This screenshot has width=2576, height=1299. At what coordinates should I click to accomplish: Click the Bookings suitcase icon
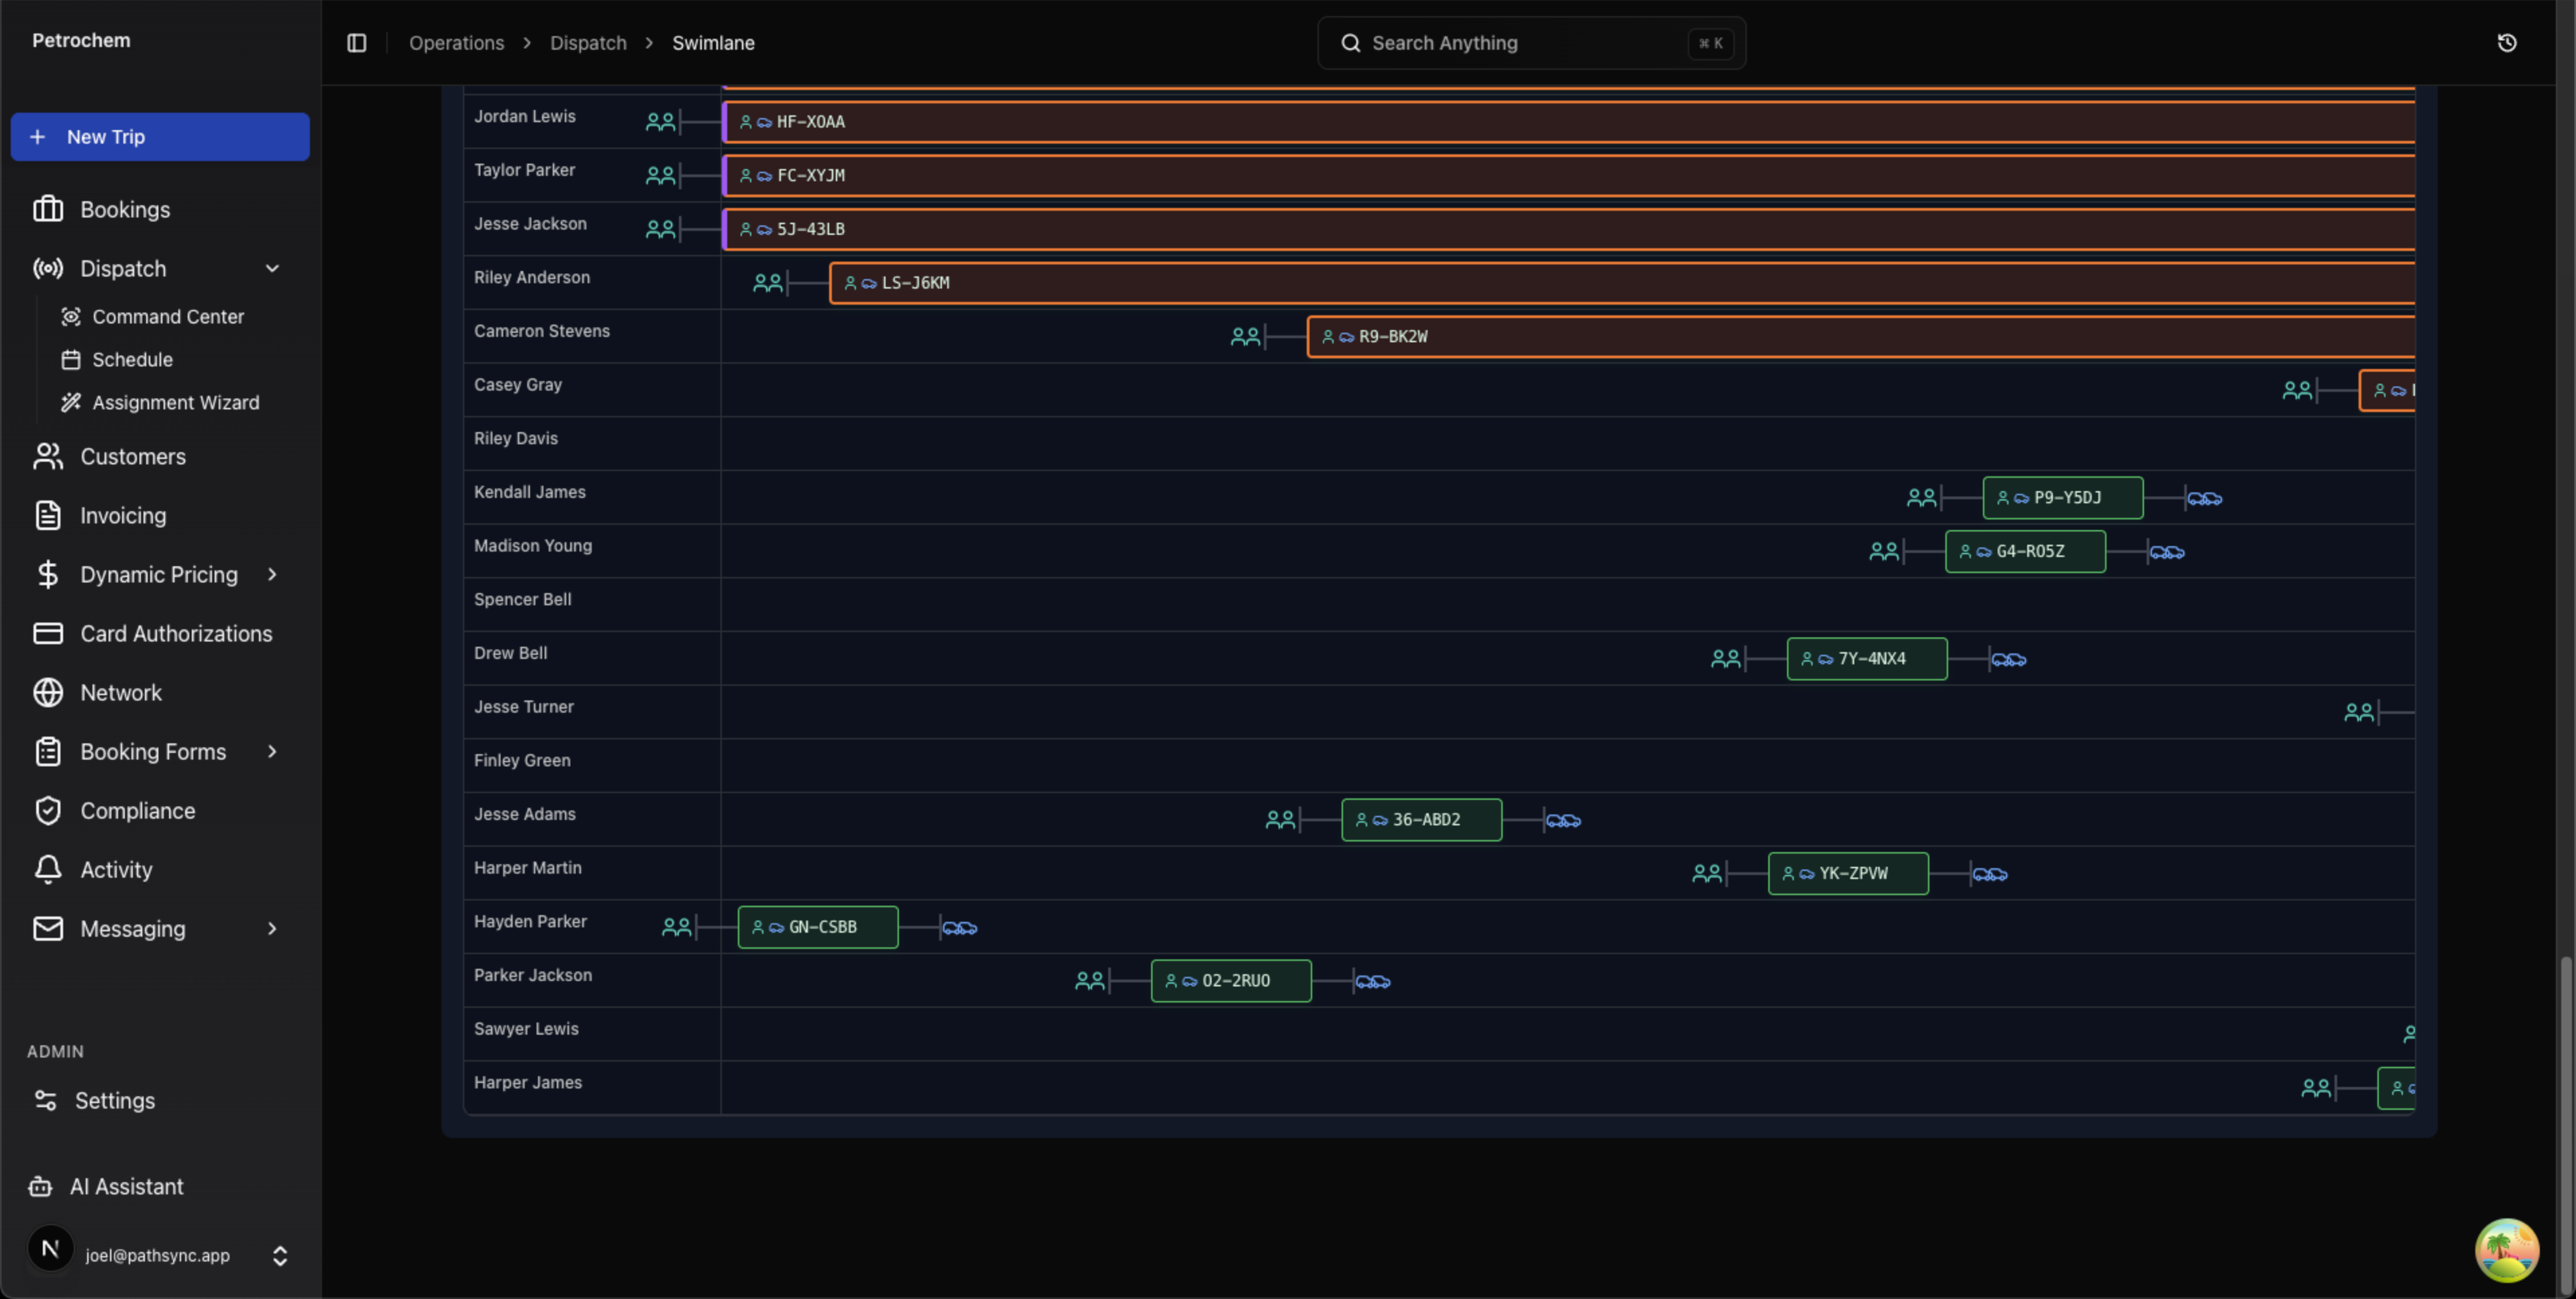tap(48, 209)
